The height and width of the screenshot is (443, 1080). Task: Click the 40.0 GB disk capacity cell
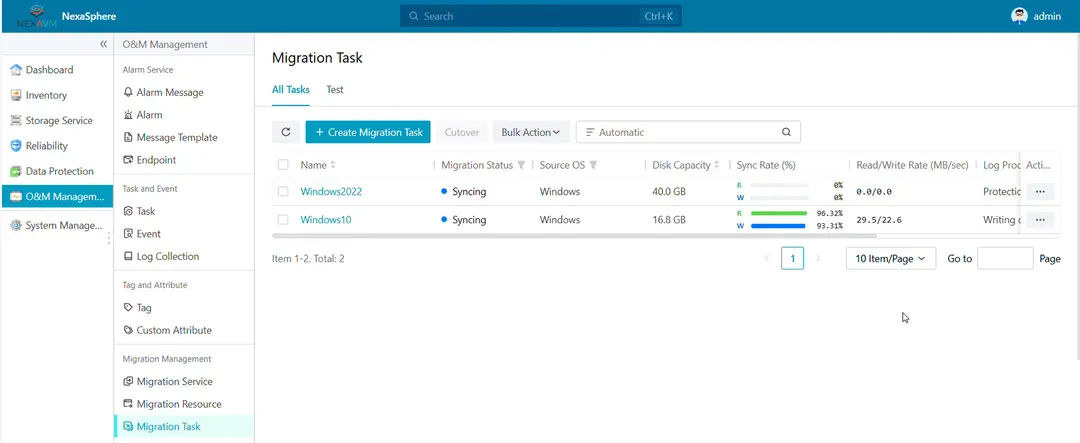click(x=669, y=192)
